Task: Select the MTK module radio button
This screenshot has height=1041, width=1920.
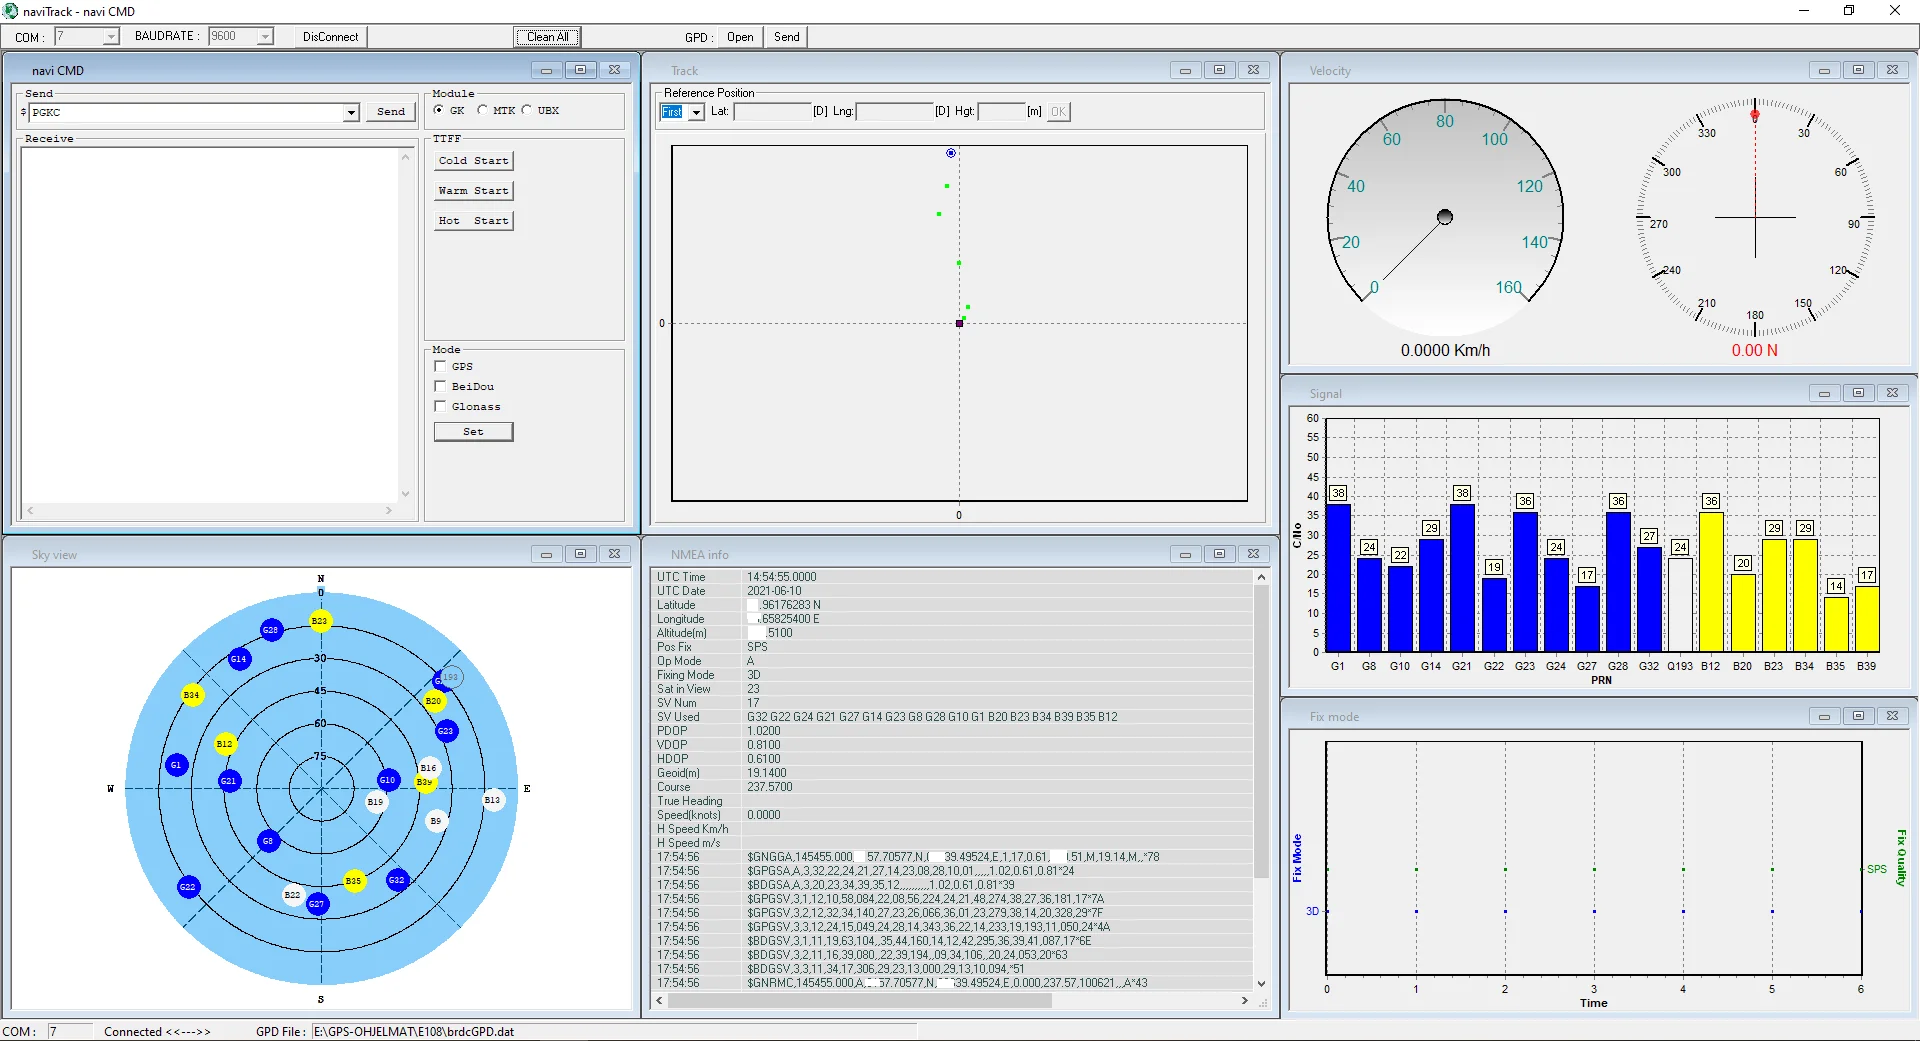Action: point(483,111)
